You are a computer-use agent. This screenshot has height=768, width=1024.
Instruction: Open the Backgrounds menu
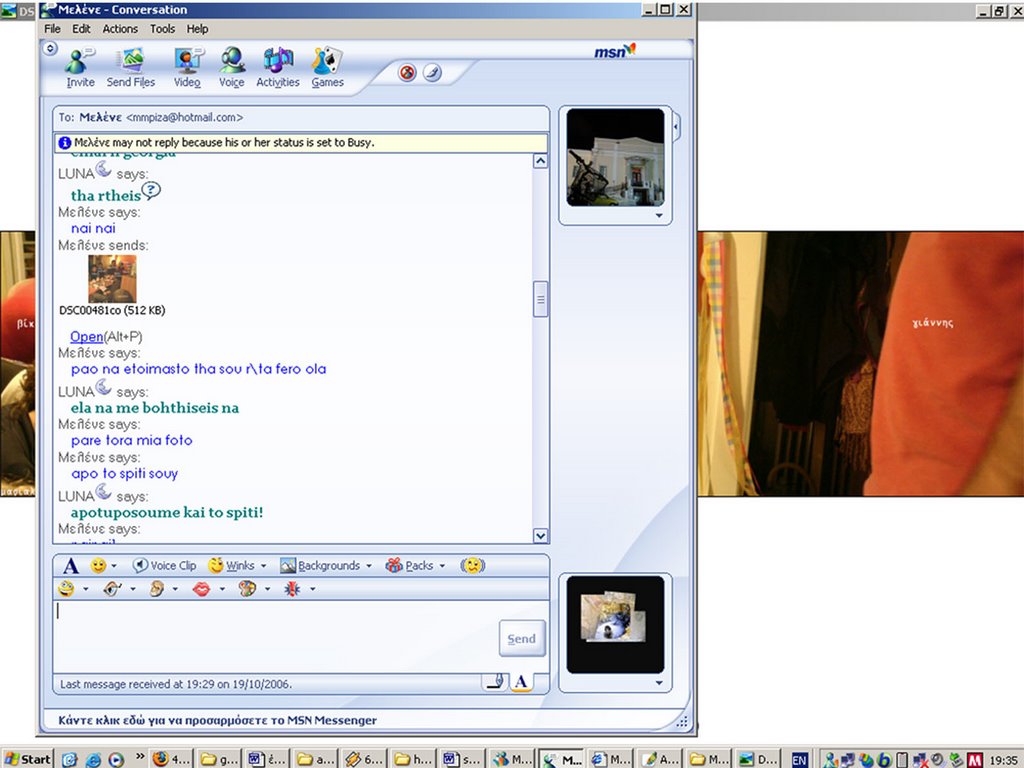pos(321,566)
